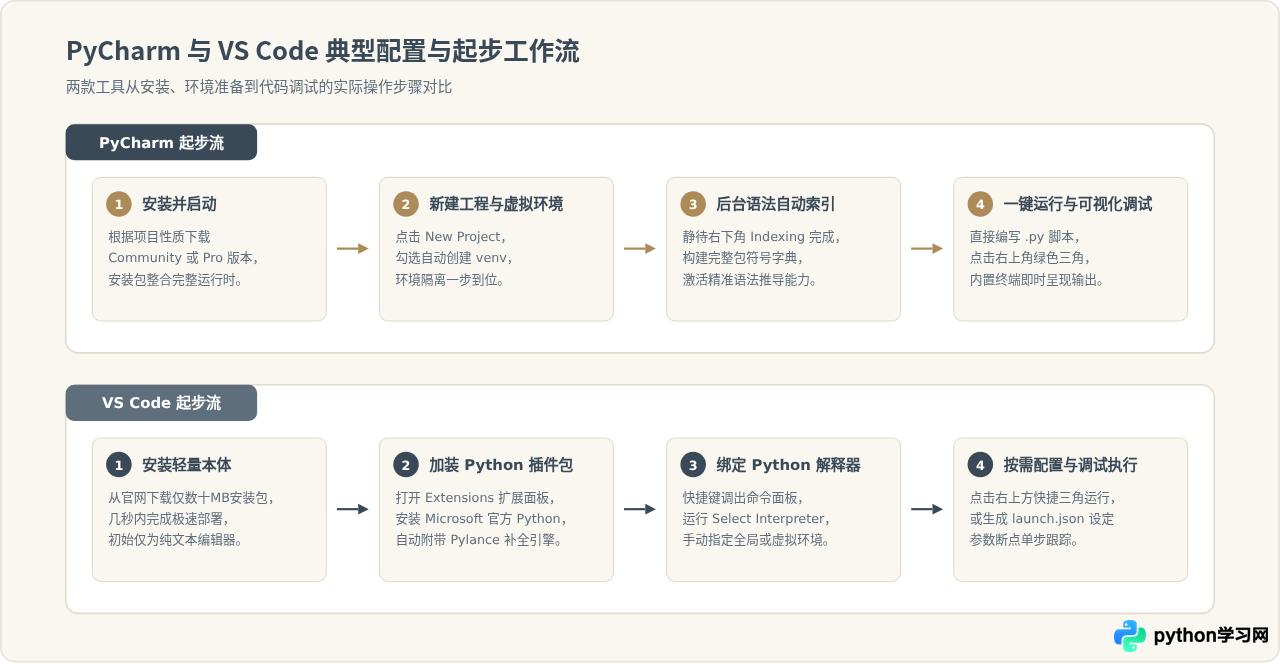
Task: Click the line 激活精准语法推导能力
Action: (x=750, y=279)
